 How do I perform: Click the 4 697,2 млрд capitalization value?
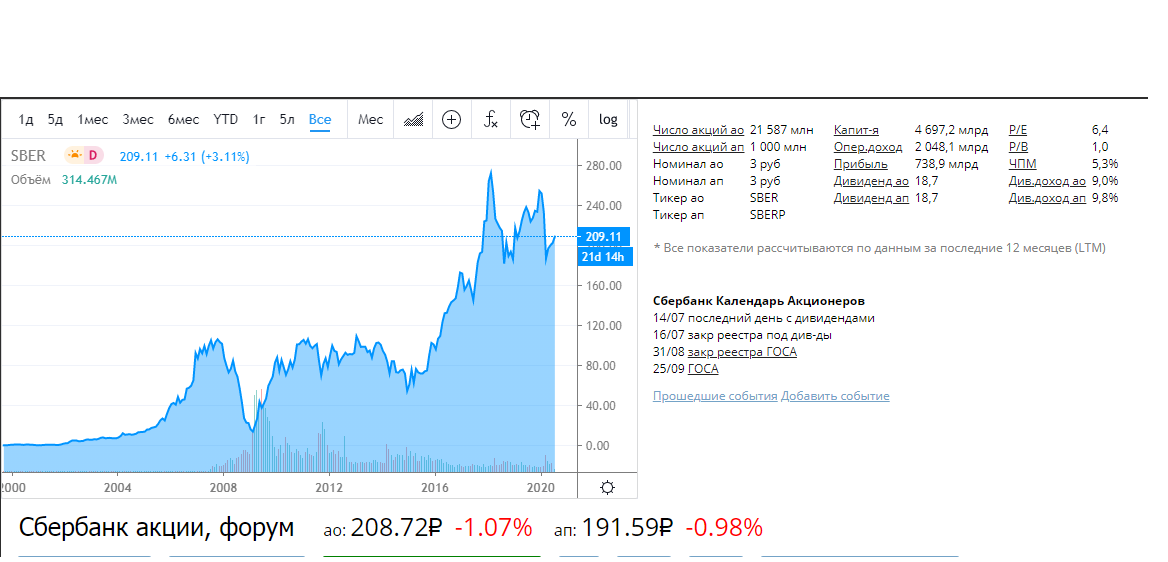[951, 130]
